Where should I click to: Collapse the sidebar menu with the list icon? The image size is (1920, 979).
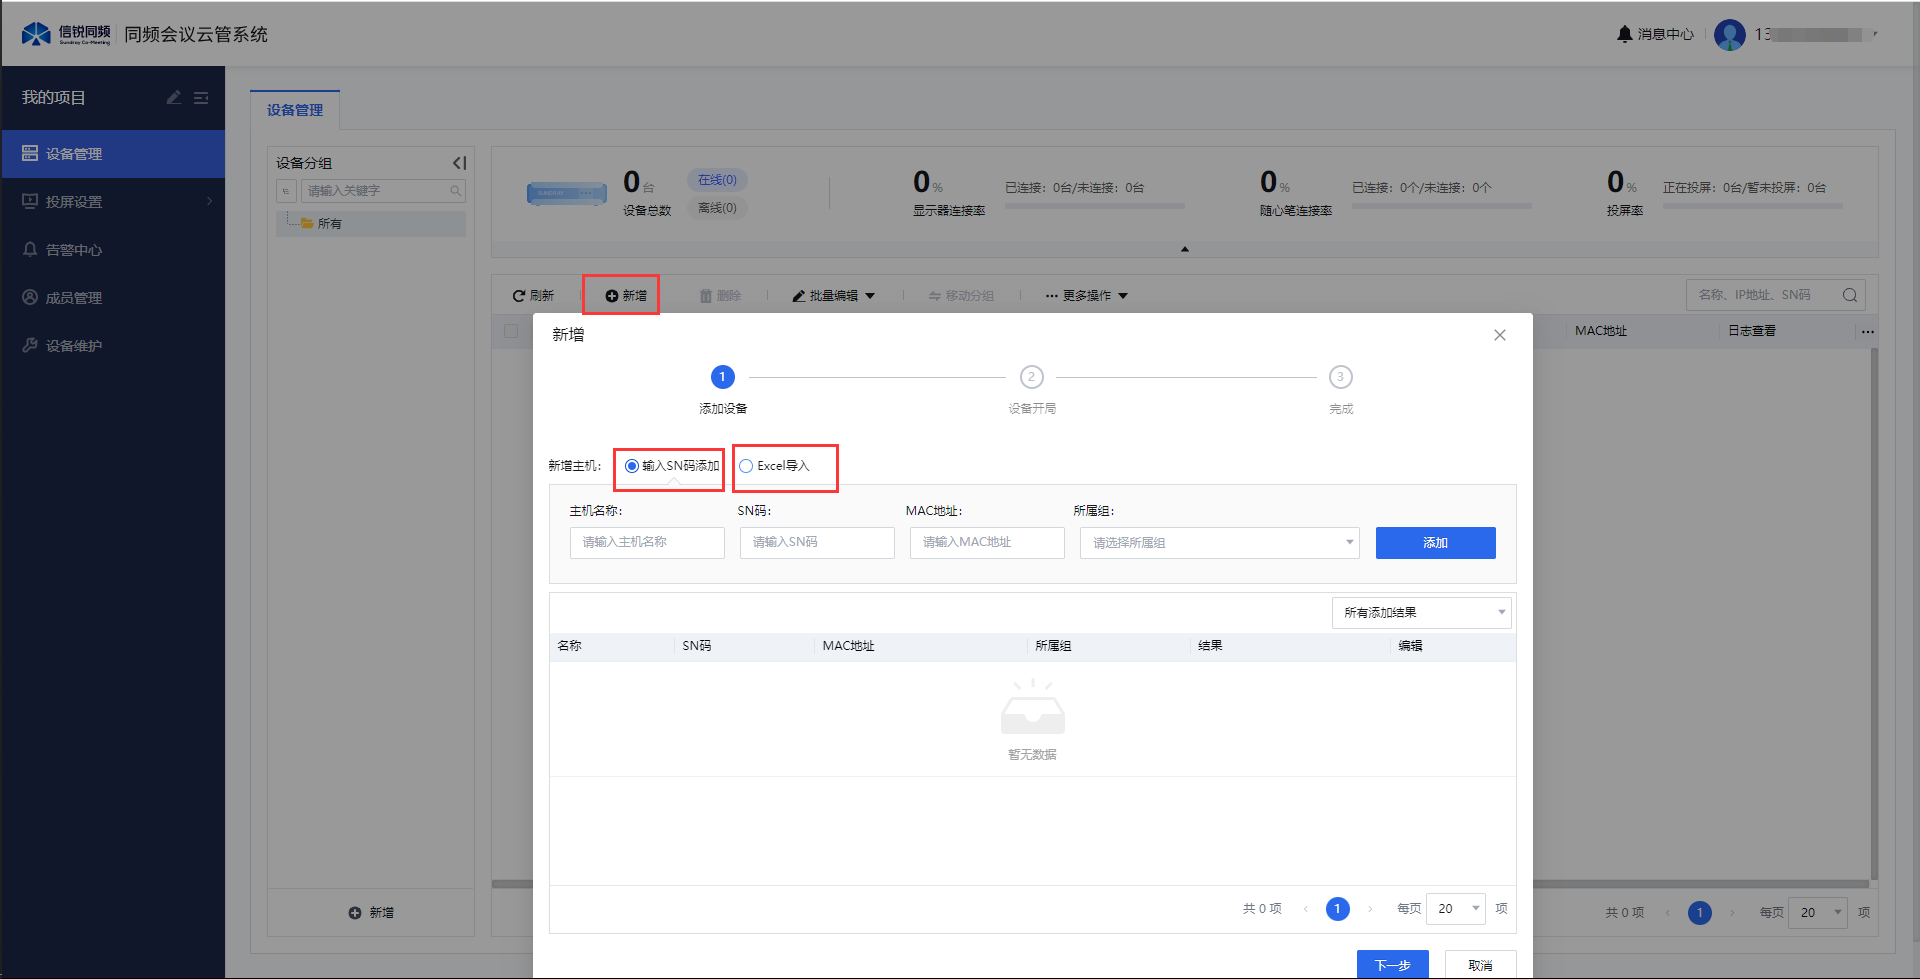tap(201, 97)
